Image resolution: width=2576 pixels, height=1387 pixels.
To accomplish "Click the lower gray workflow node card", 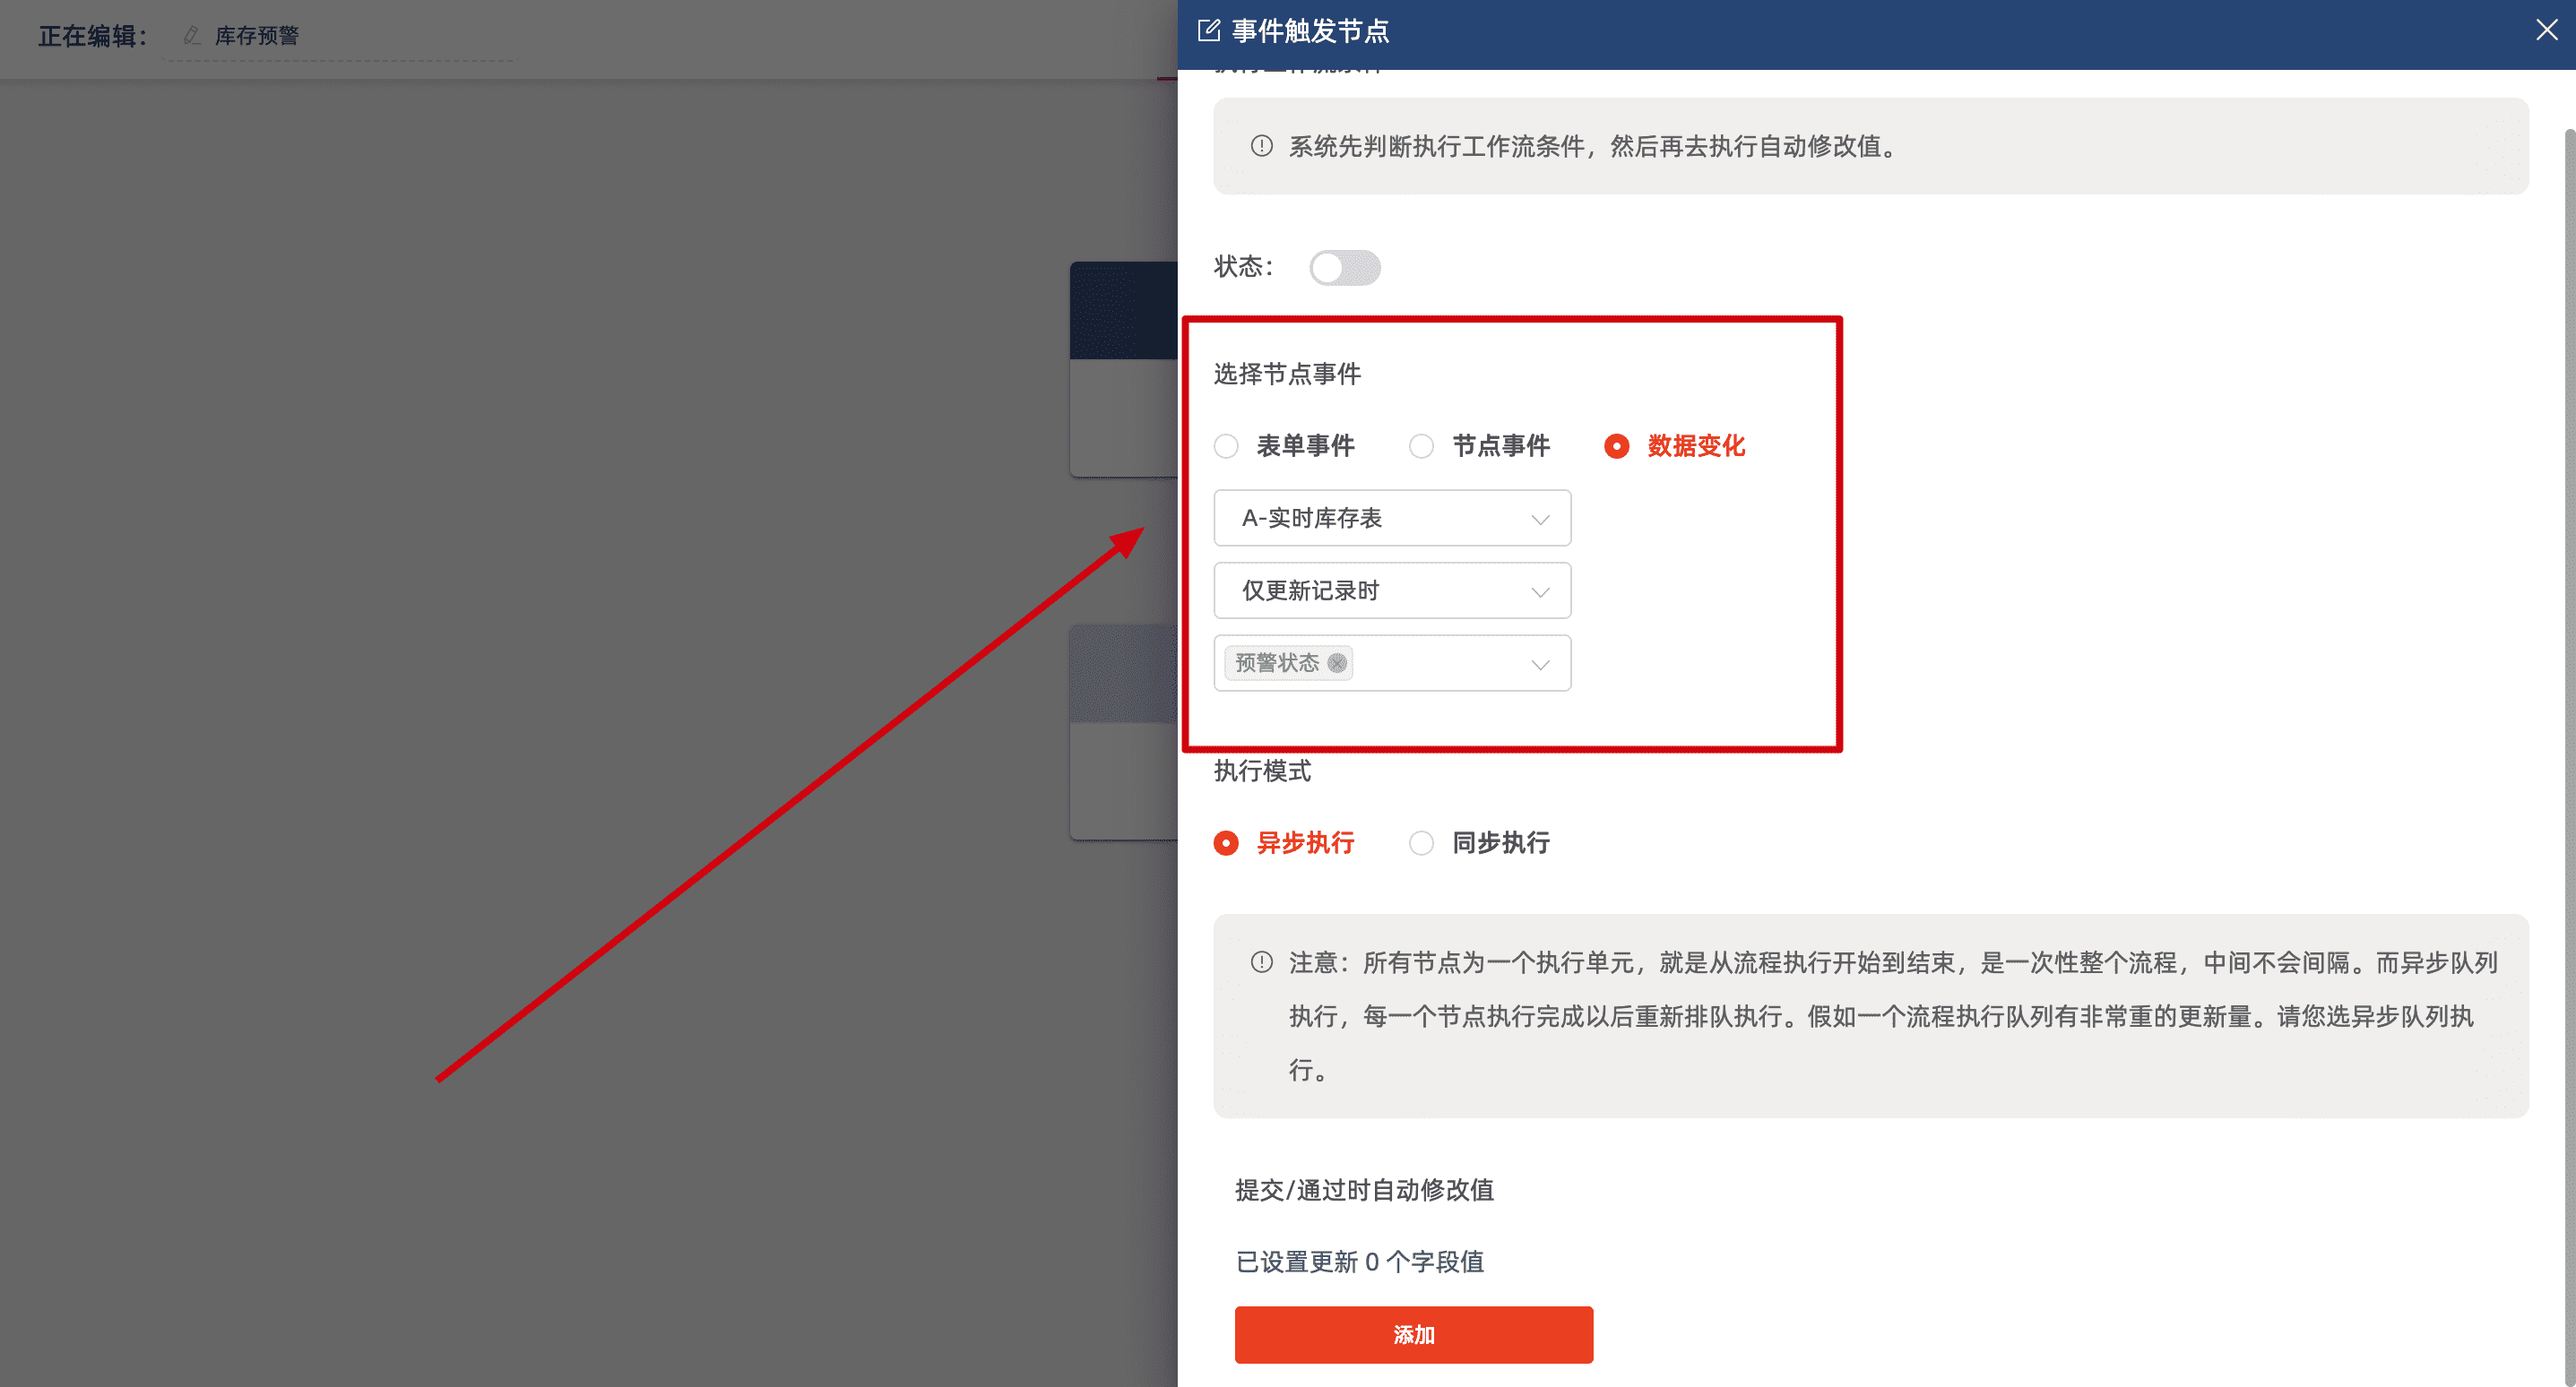I will tap(1123, 730).
